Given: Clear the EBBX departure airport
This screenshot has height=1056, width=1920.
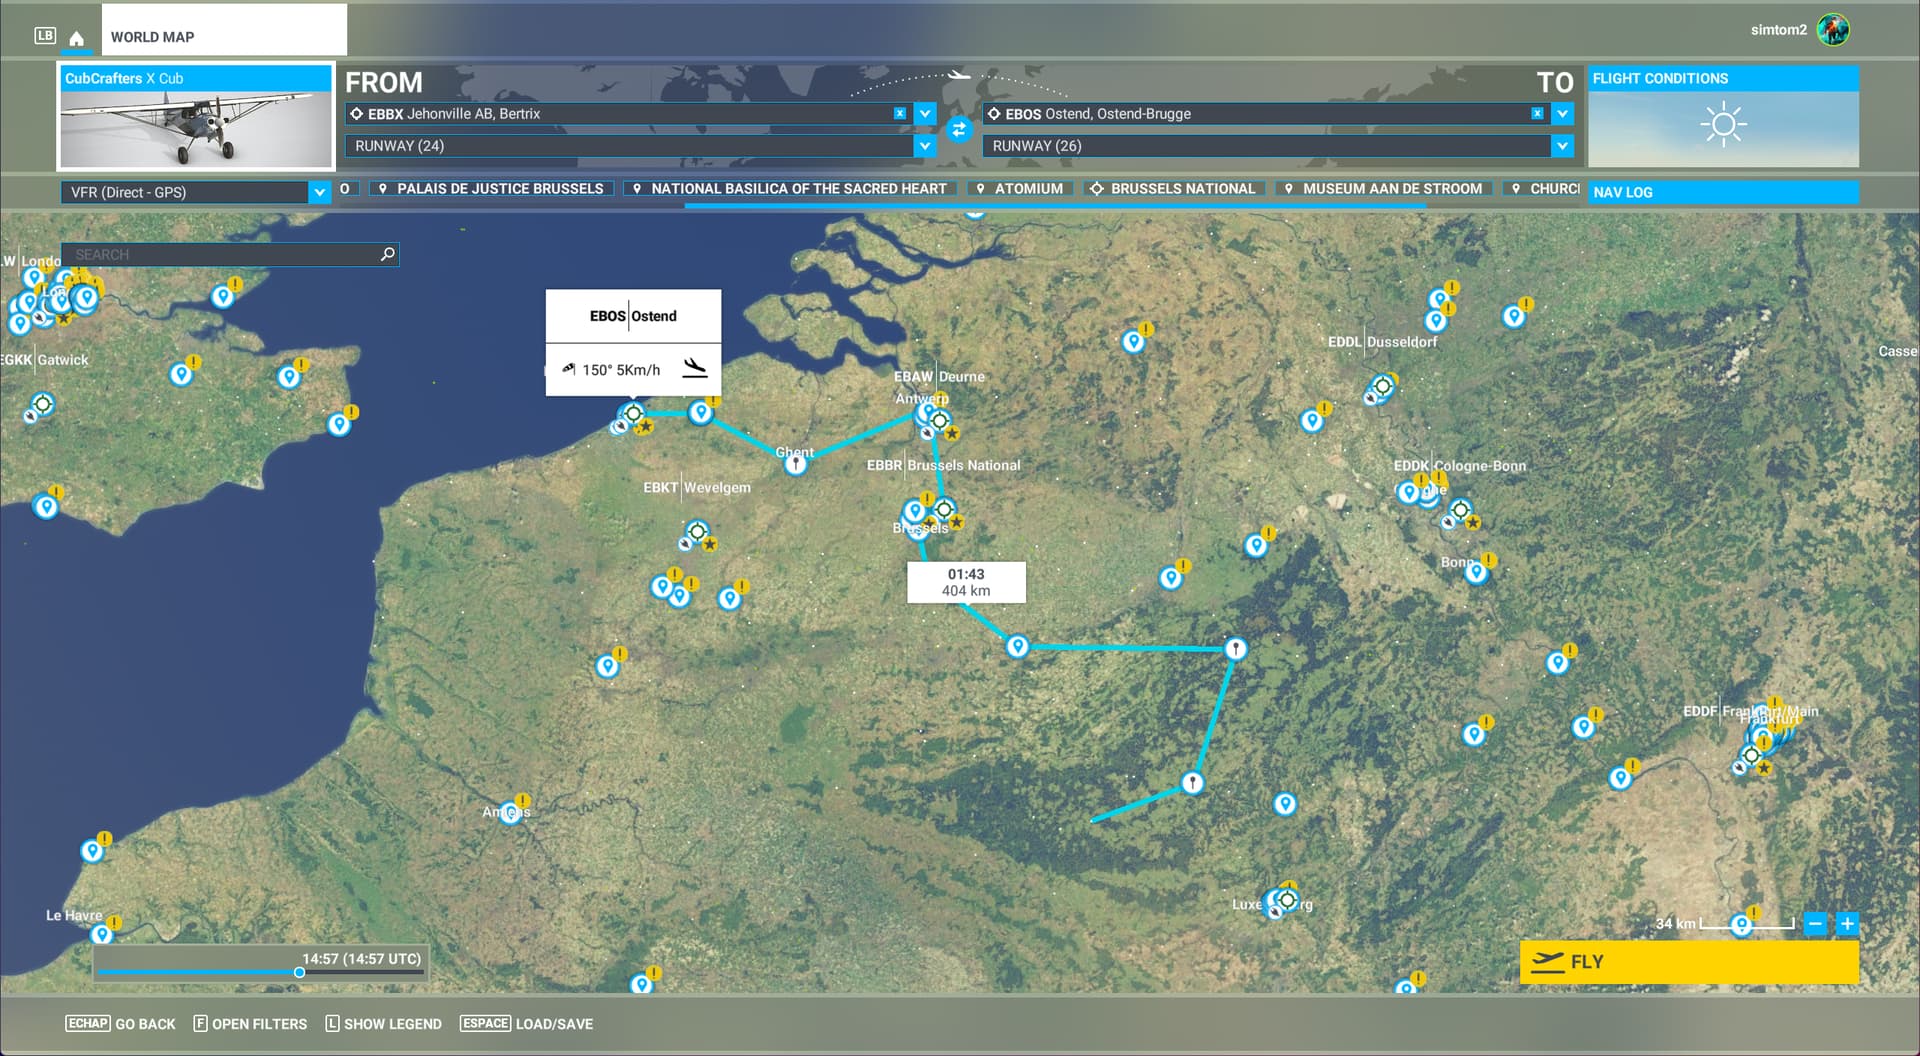Looking at the screenshot, I should point(900,114).
